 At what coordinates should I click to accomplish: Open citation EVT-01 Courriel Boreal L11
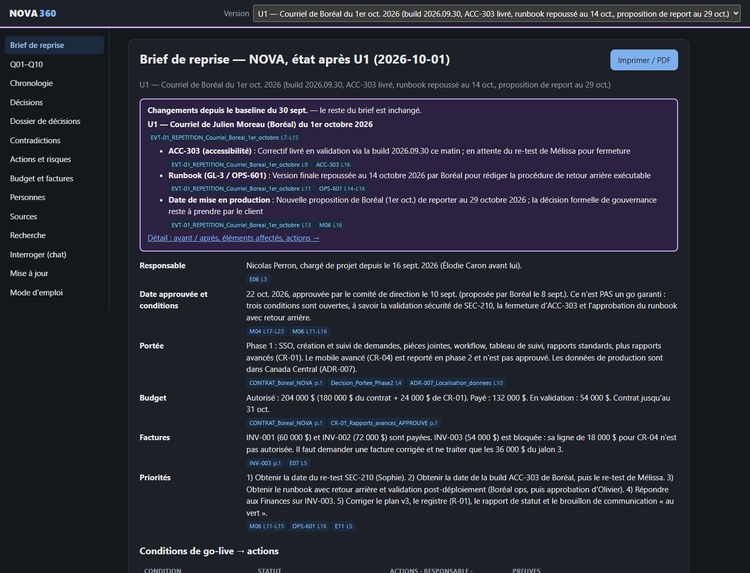click(241, 188)
